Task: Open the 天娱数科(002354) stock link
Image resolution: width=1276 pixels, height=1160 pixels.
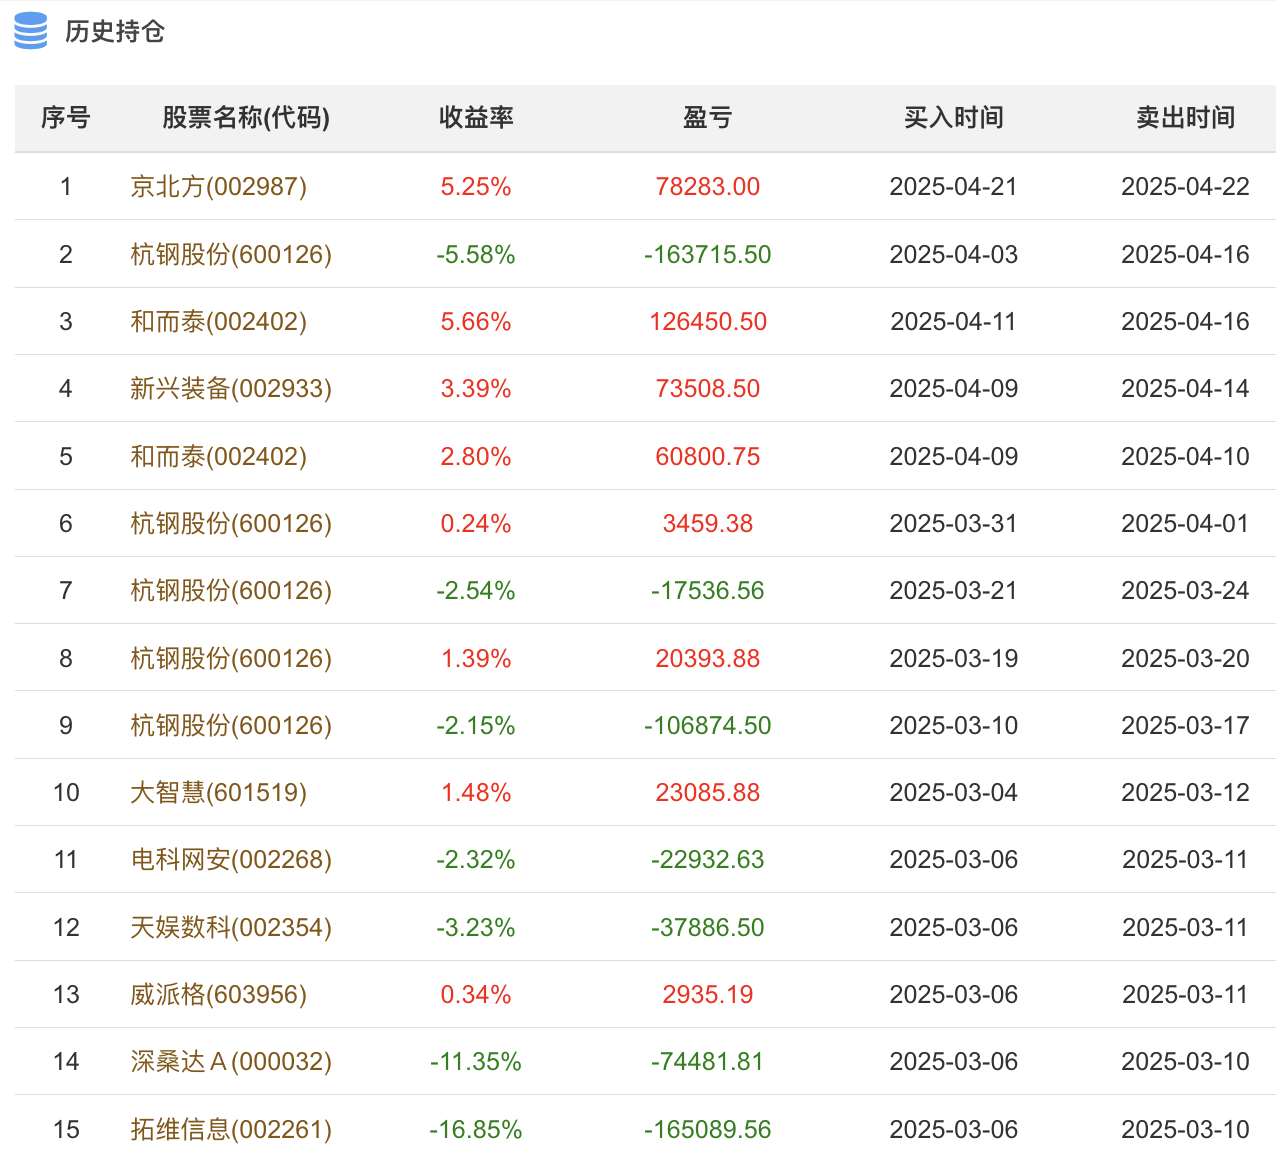Action: (x=231, y=927)
